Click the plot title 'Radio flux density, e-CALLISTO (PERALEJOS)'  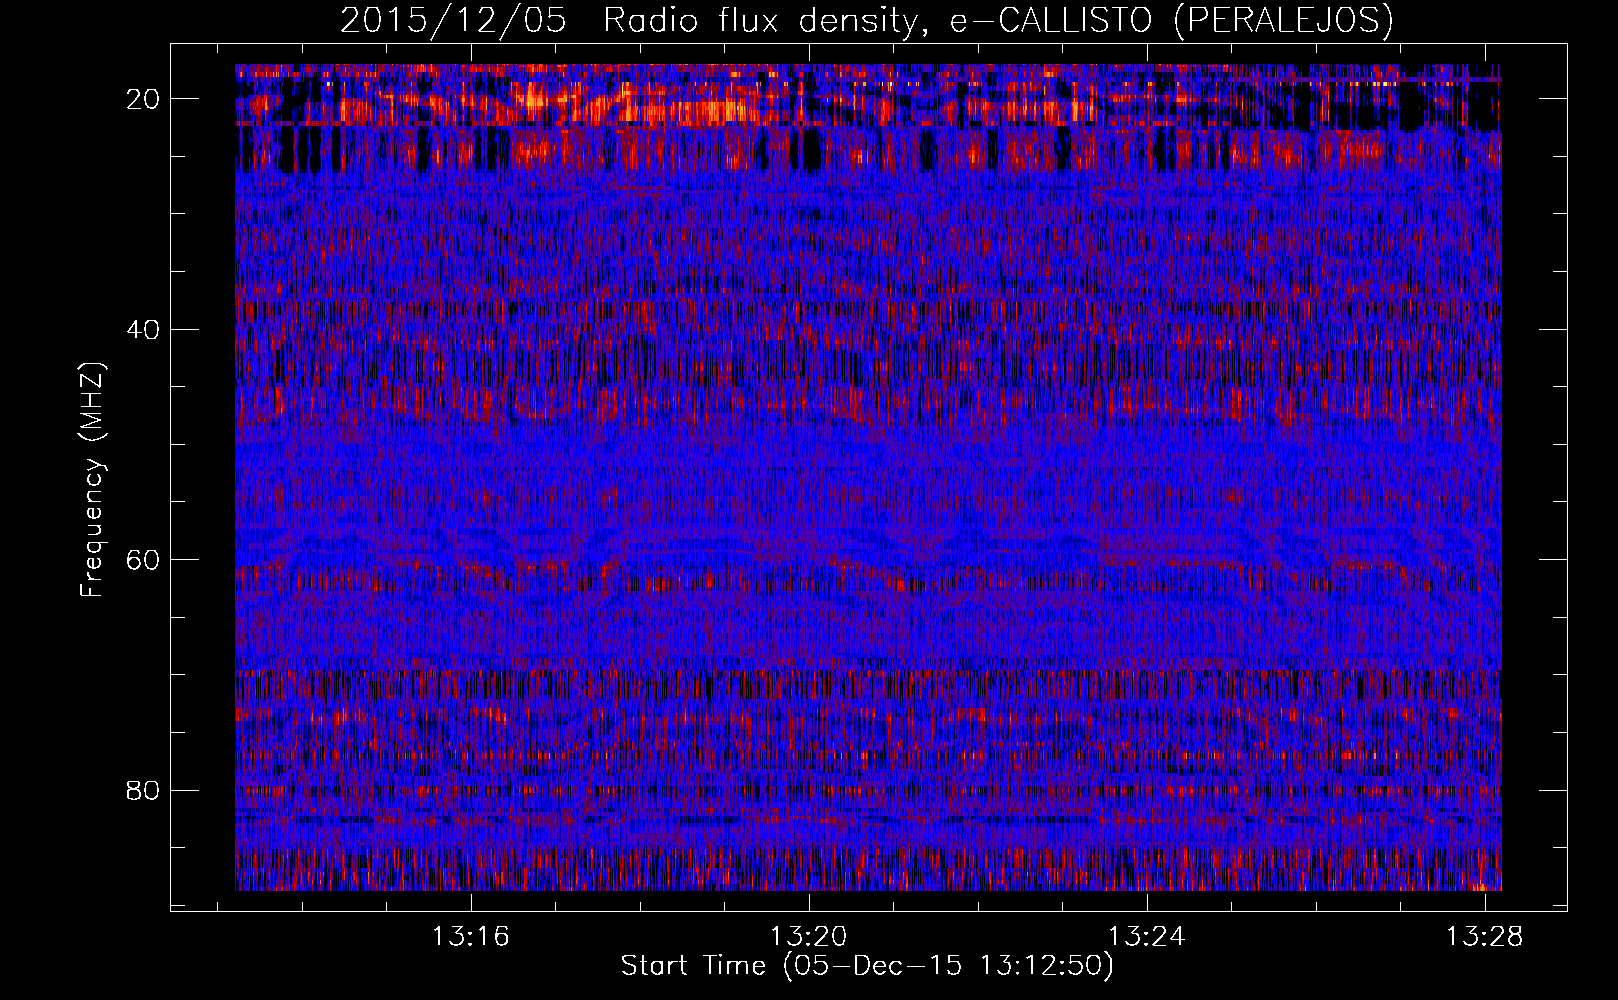click(998, 20)
